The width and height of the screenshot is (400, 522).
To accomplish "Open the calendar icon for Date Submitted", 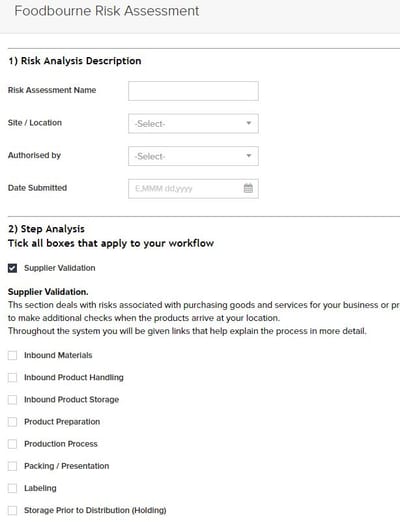I will (x=248, y=188).
